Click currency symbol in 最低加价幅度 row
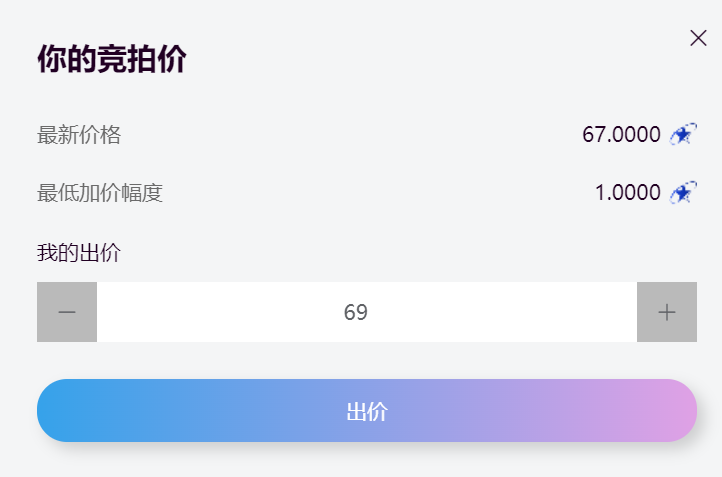The image size is (722, 477). tap(683, 192)
